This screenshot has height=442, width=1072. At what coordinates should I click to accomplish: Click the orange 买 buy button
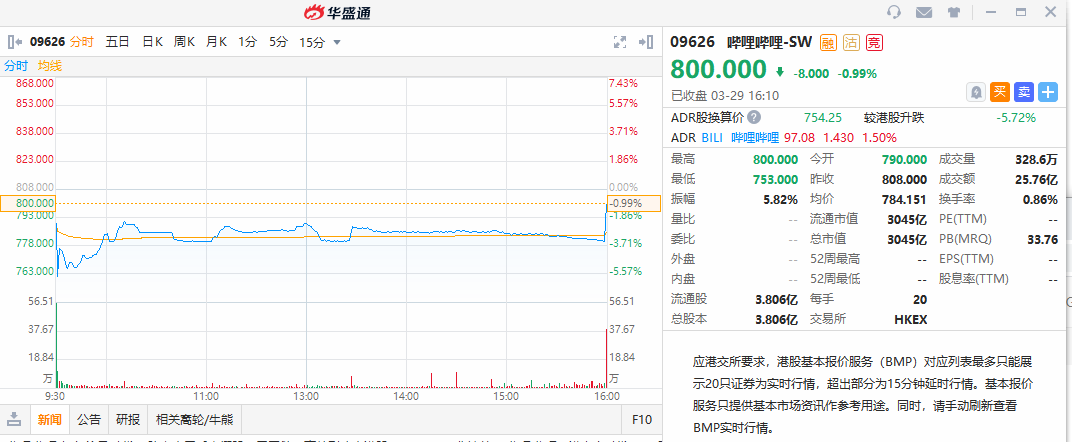point(1000,92)
